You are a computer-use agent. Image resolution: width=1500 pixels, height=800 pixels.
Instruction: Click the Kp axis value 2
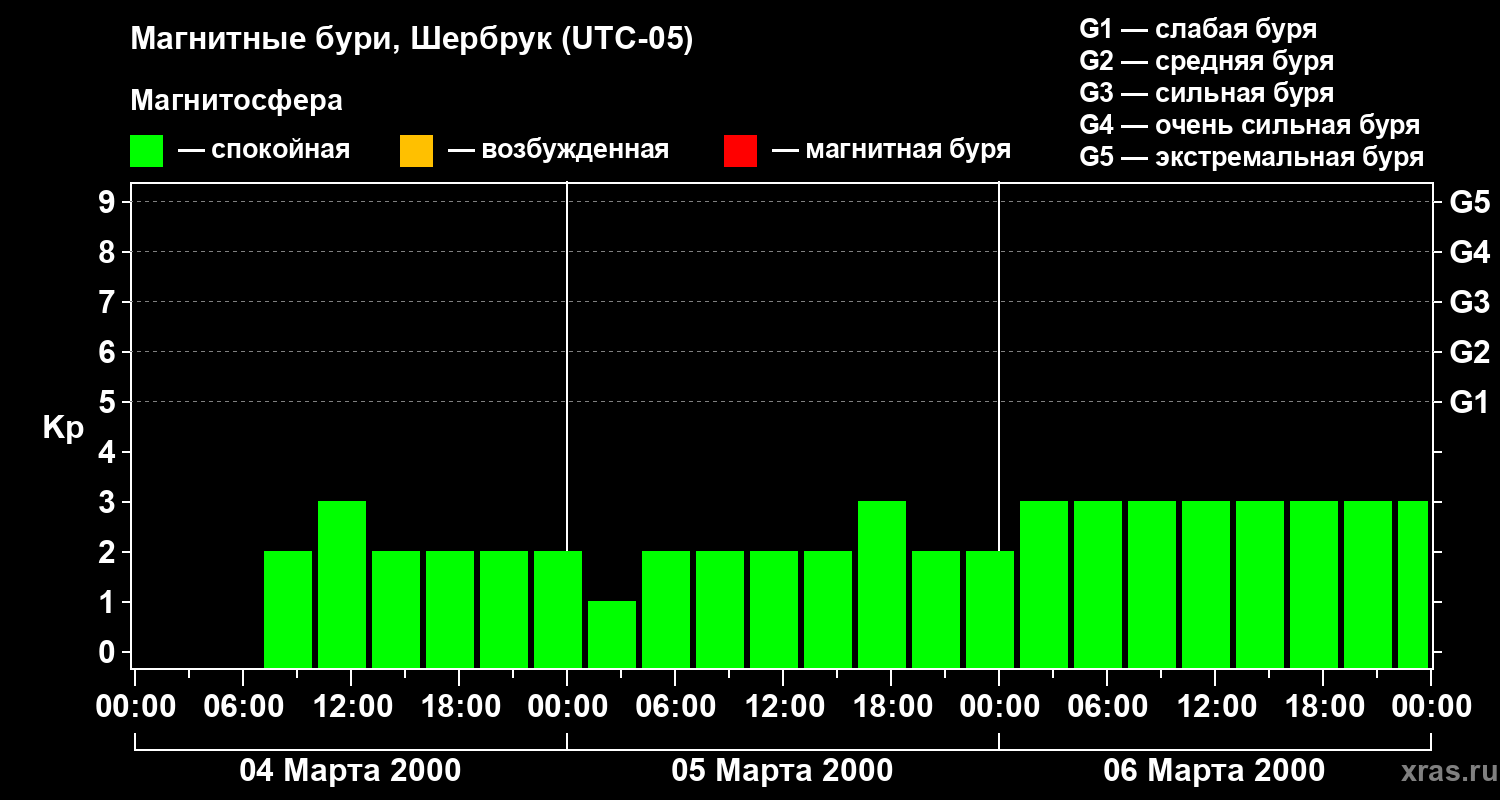pos(109,552)
